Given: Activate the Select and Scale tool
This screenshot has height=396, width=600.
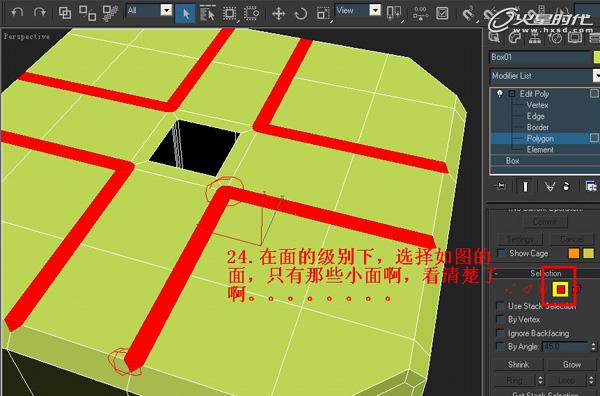Looking at the screenshot, I should 323,14.
